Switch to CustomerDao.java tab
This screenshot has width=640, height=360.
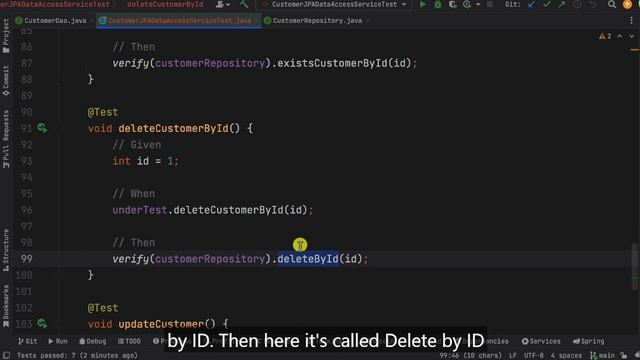click(55, 20)
